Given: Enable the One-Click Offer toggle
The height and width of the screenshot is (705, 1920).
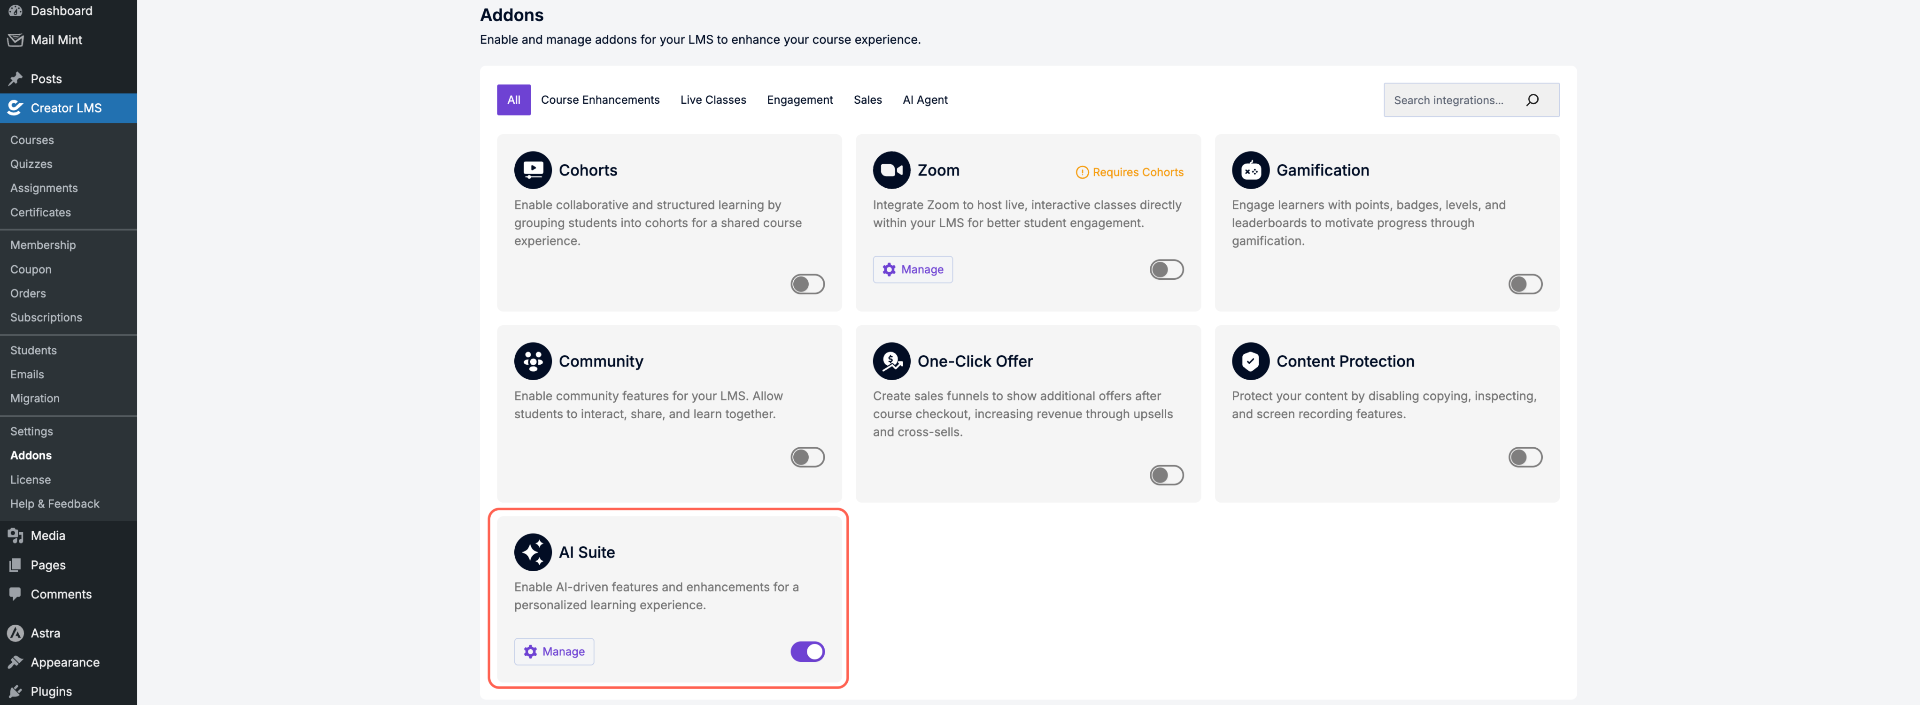Looking at the screenshot, I should (x=1166, y=475).
